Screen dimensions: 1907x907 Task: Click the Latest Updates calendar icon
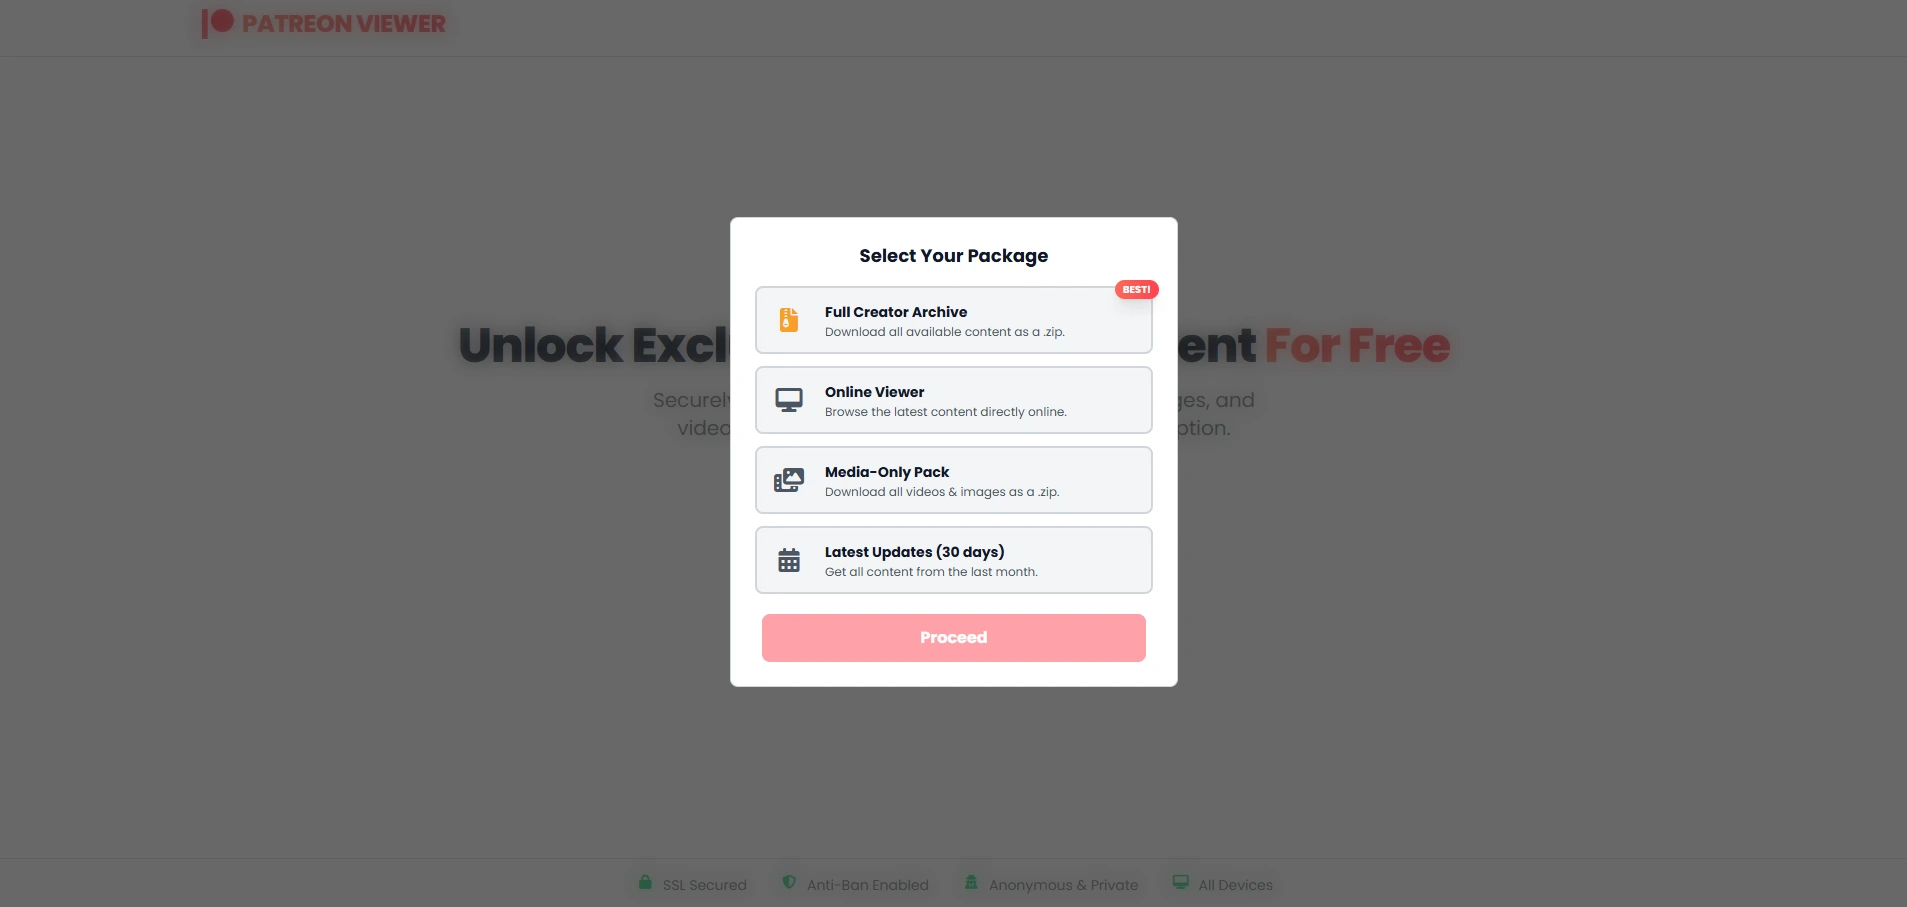(789, 559)
